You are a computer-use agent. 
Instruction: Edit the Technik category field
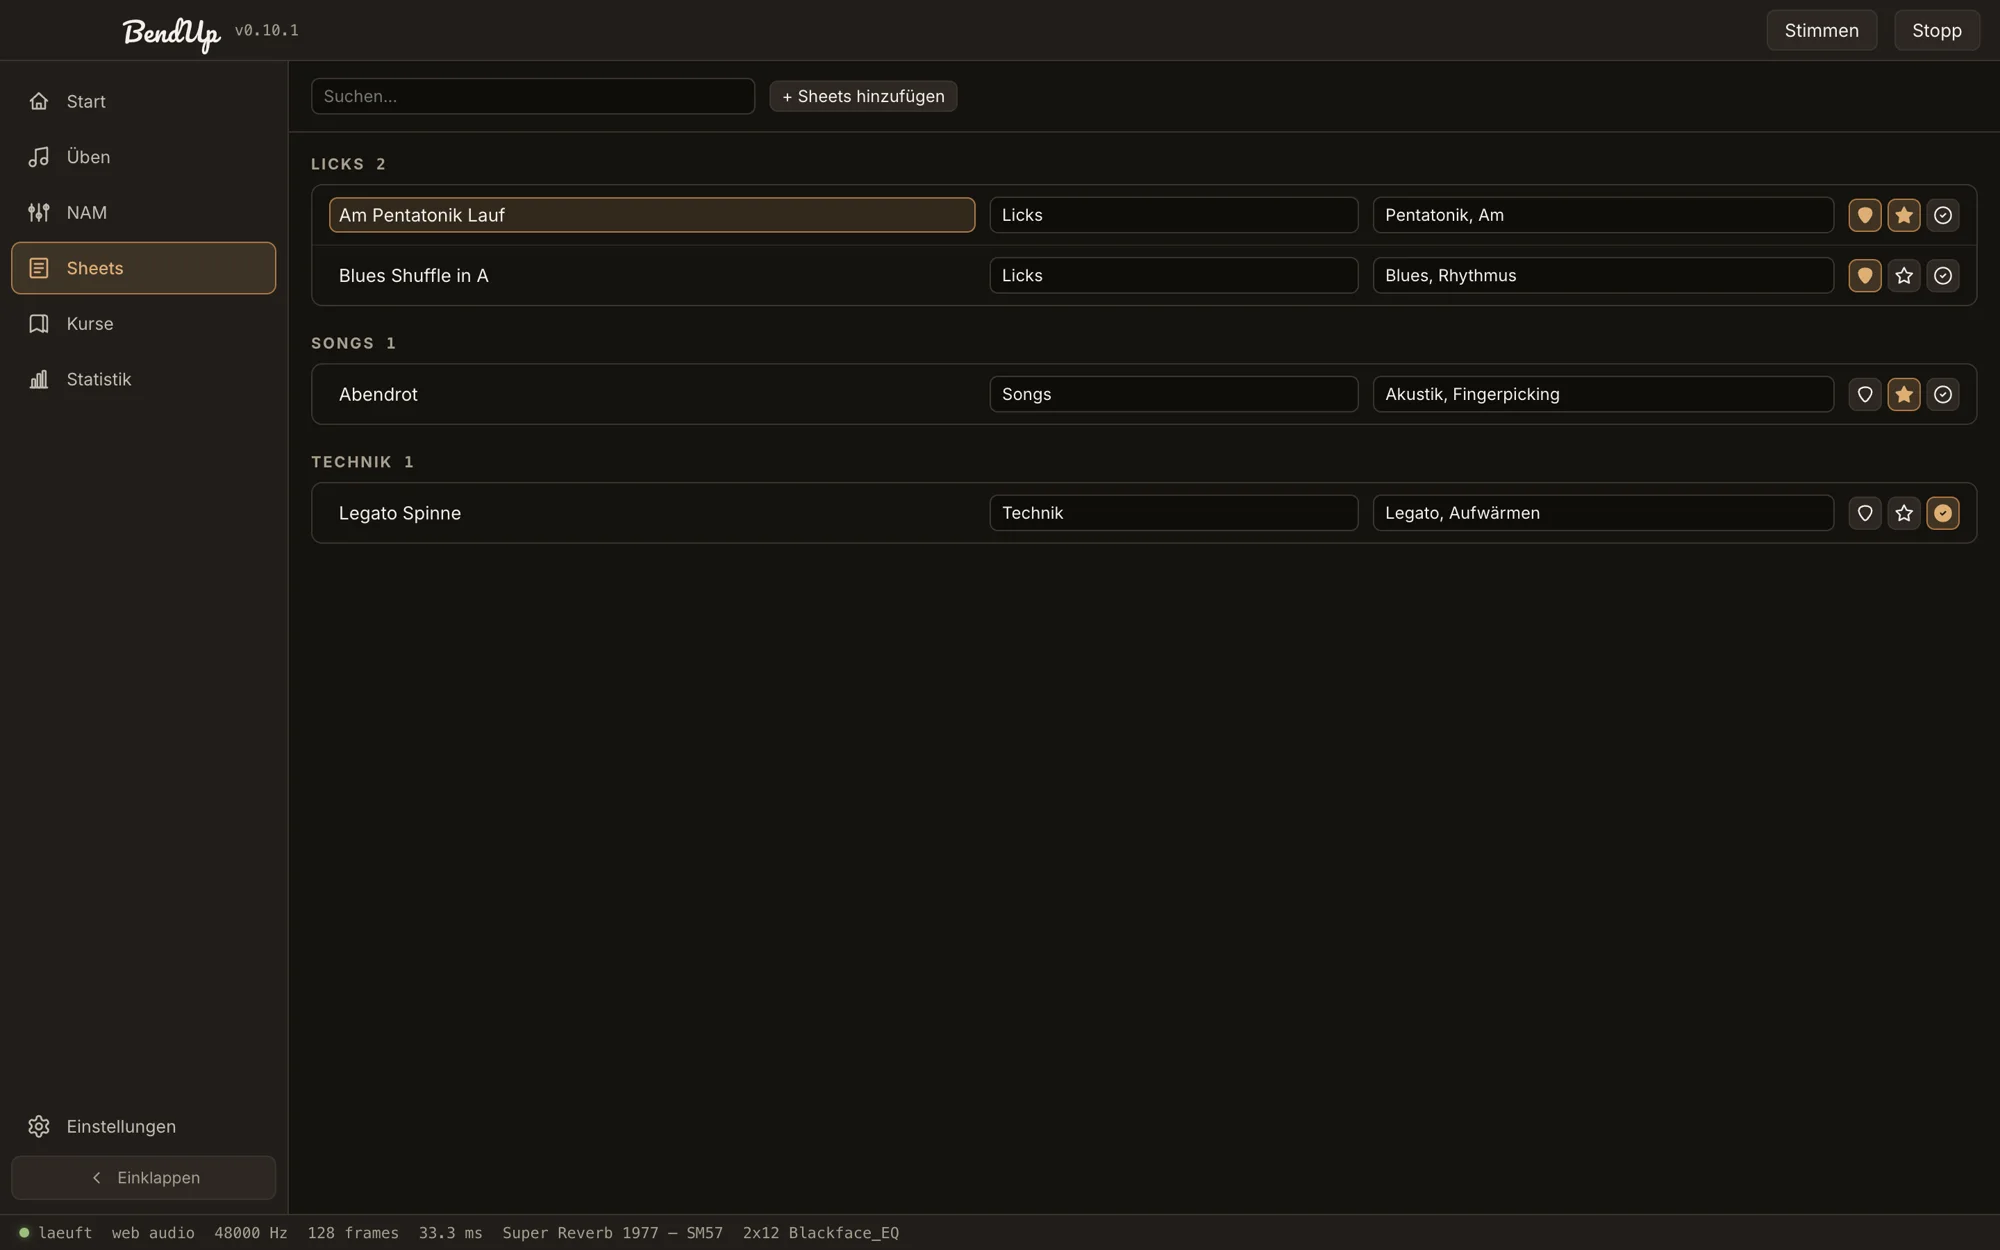pos(1174,513)
